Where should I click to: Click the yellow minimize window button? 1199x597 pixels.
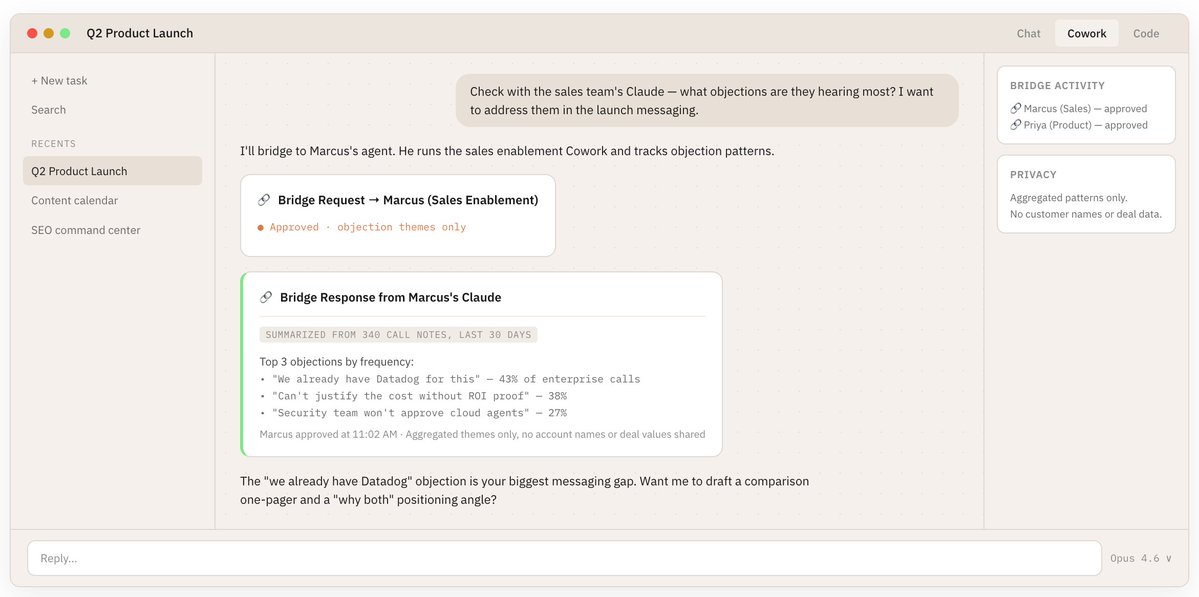[x=49, y=33]
